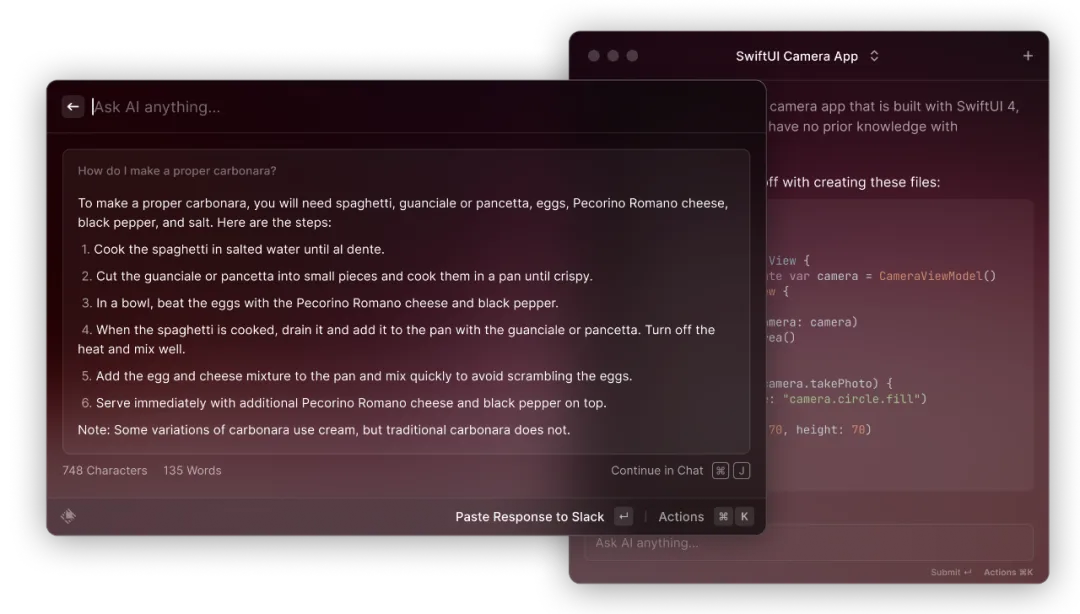This screenshot has height=614, width=1080.
Task: Click step 1 about cooking the spaghetti
Action: (233, 249)
